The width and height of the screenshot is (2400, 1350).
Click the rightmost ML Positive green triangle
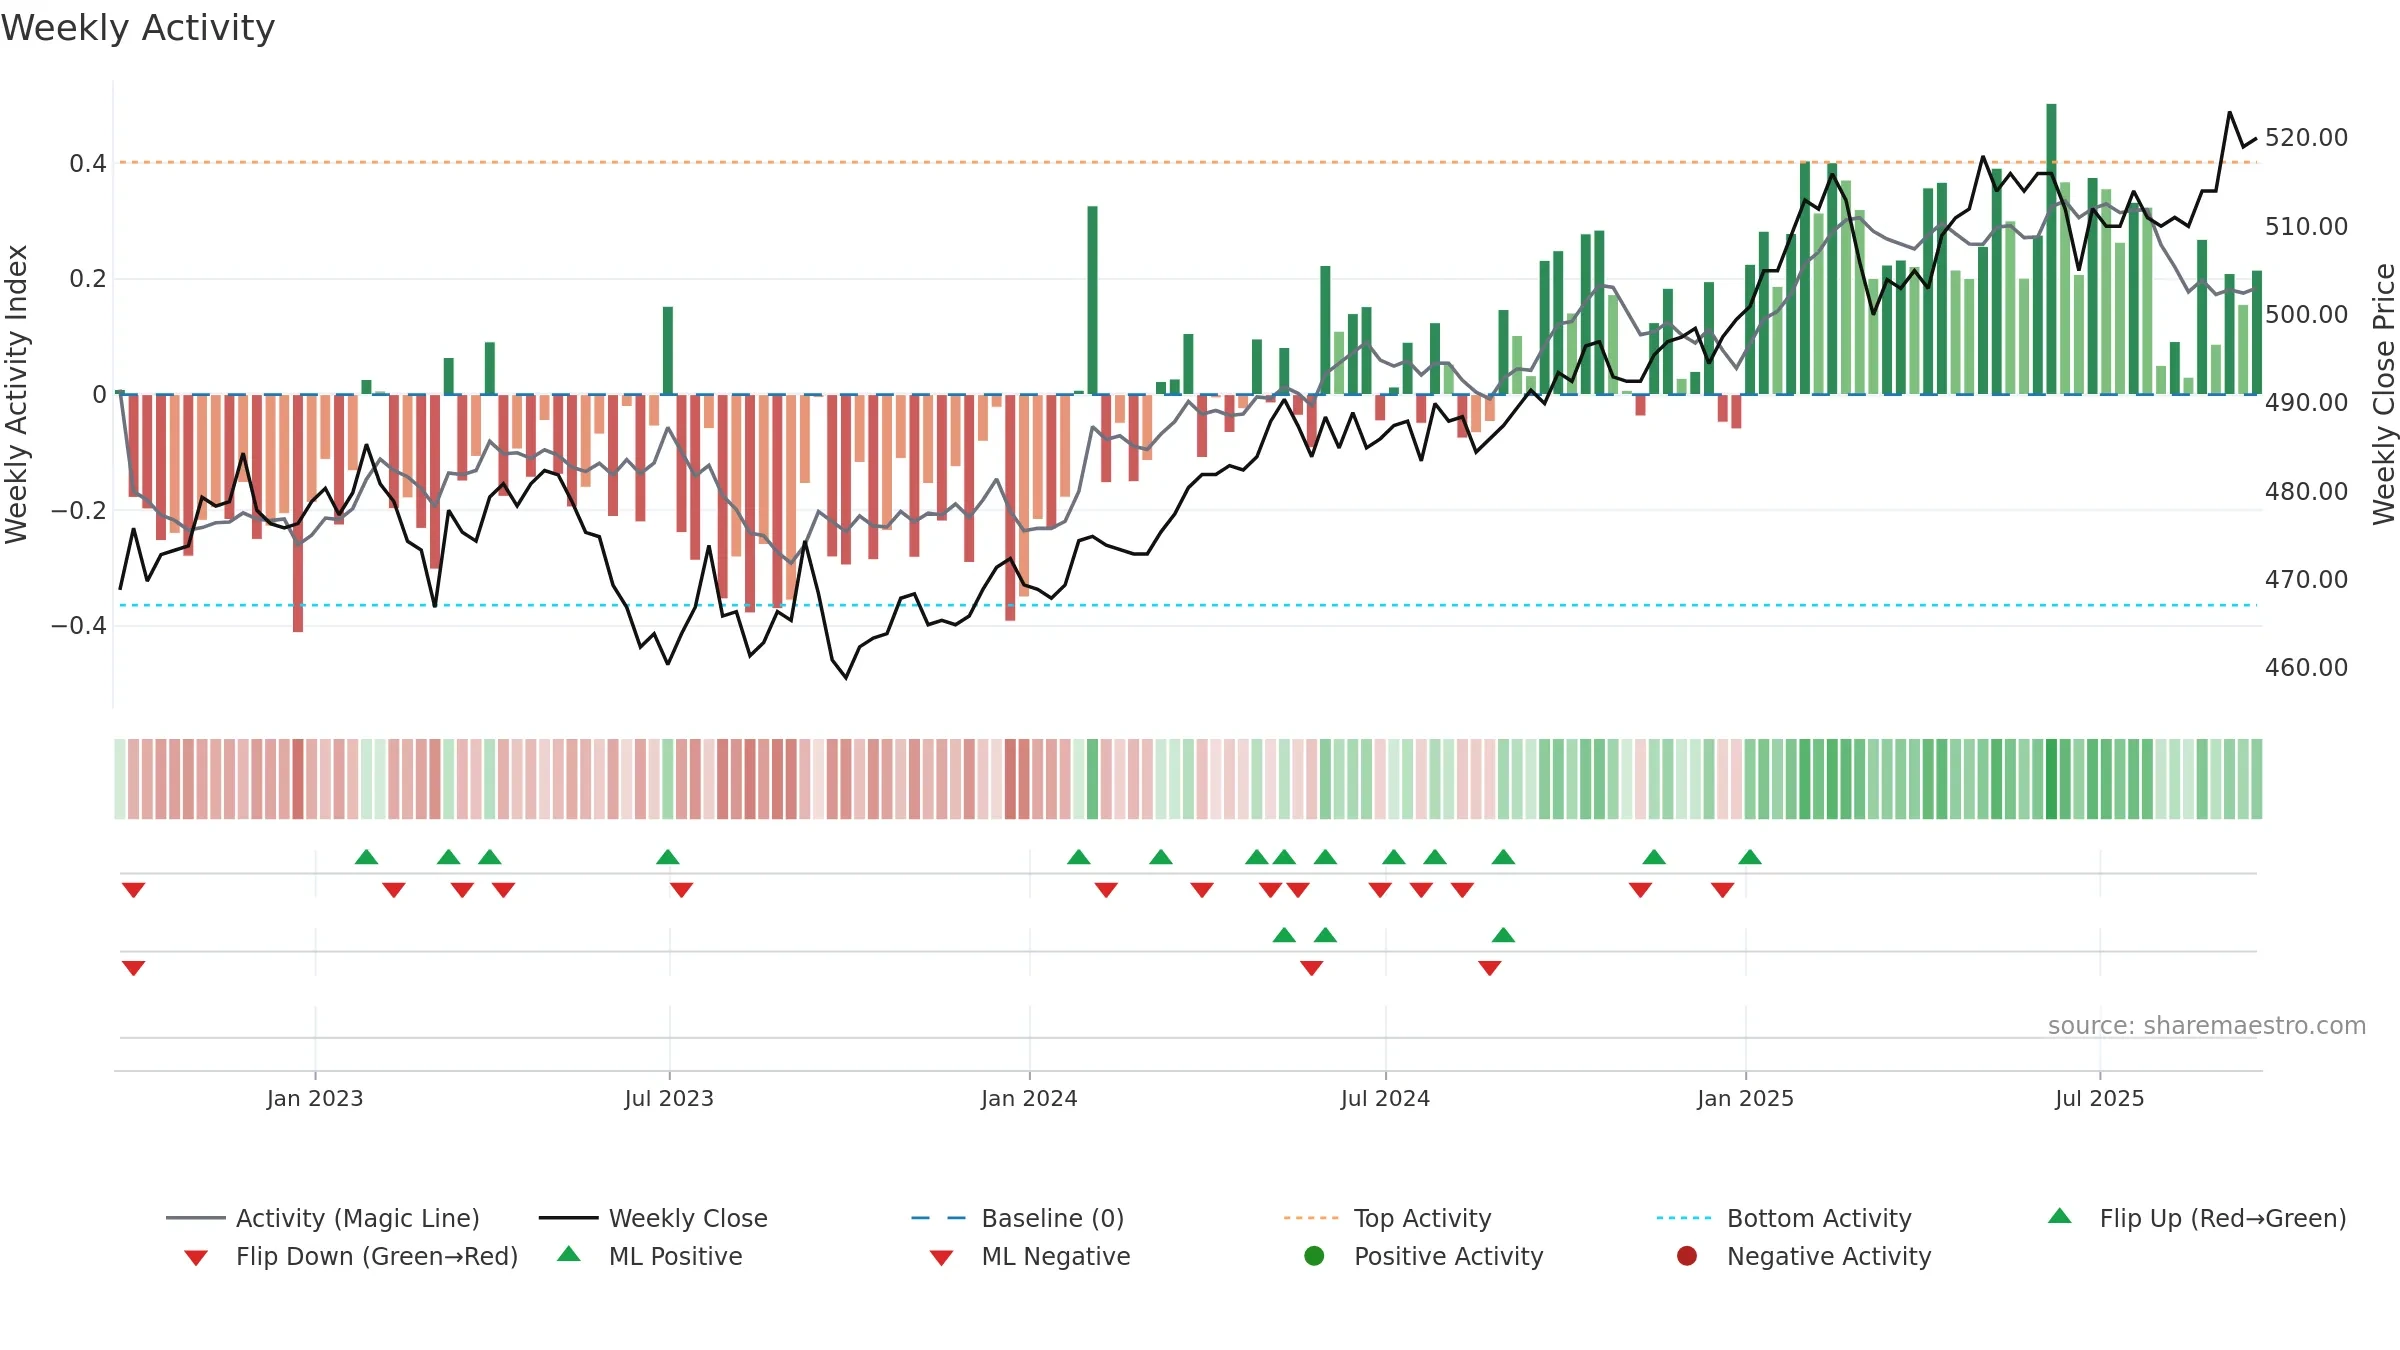pyautogui.click(x=1503, y=935)
